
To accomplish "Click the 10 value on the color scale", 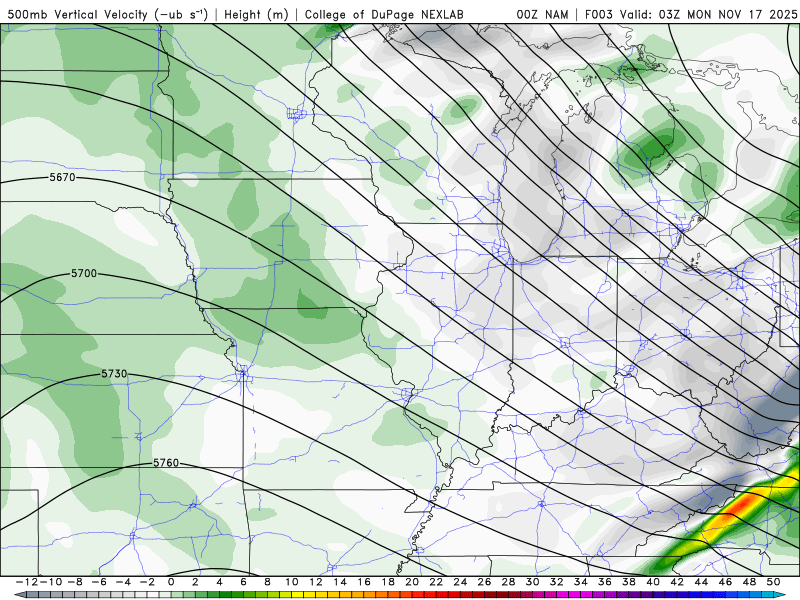I will (x=291, y=582).
